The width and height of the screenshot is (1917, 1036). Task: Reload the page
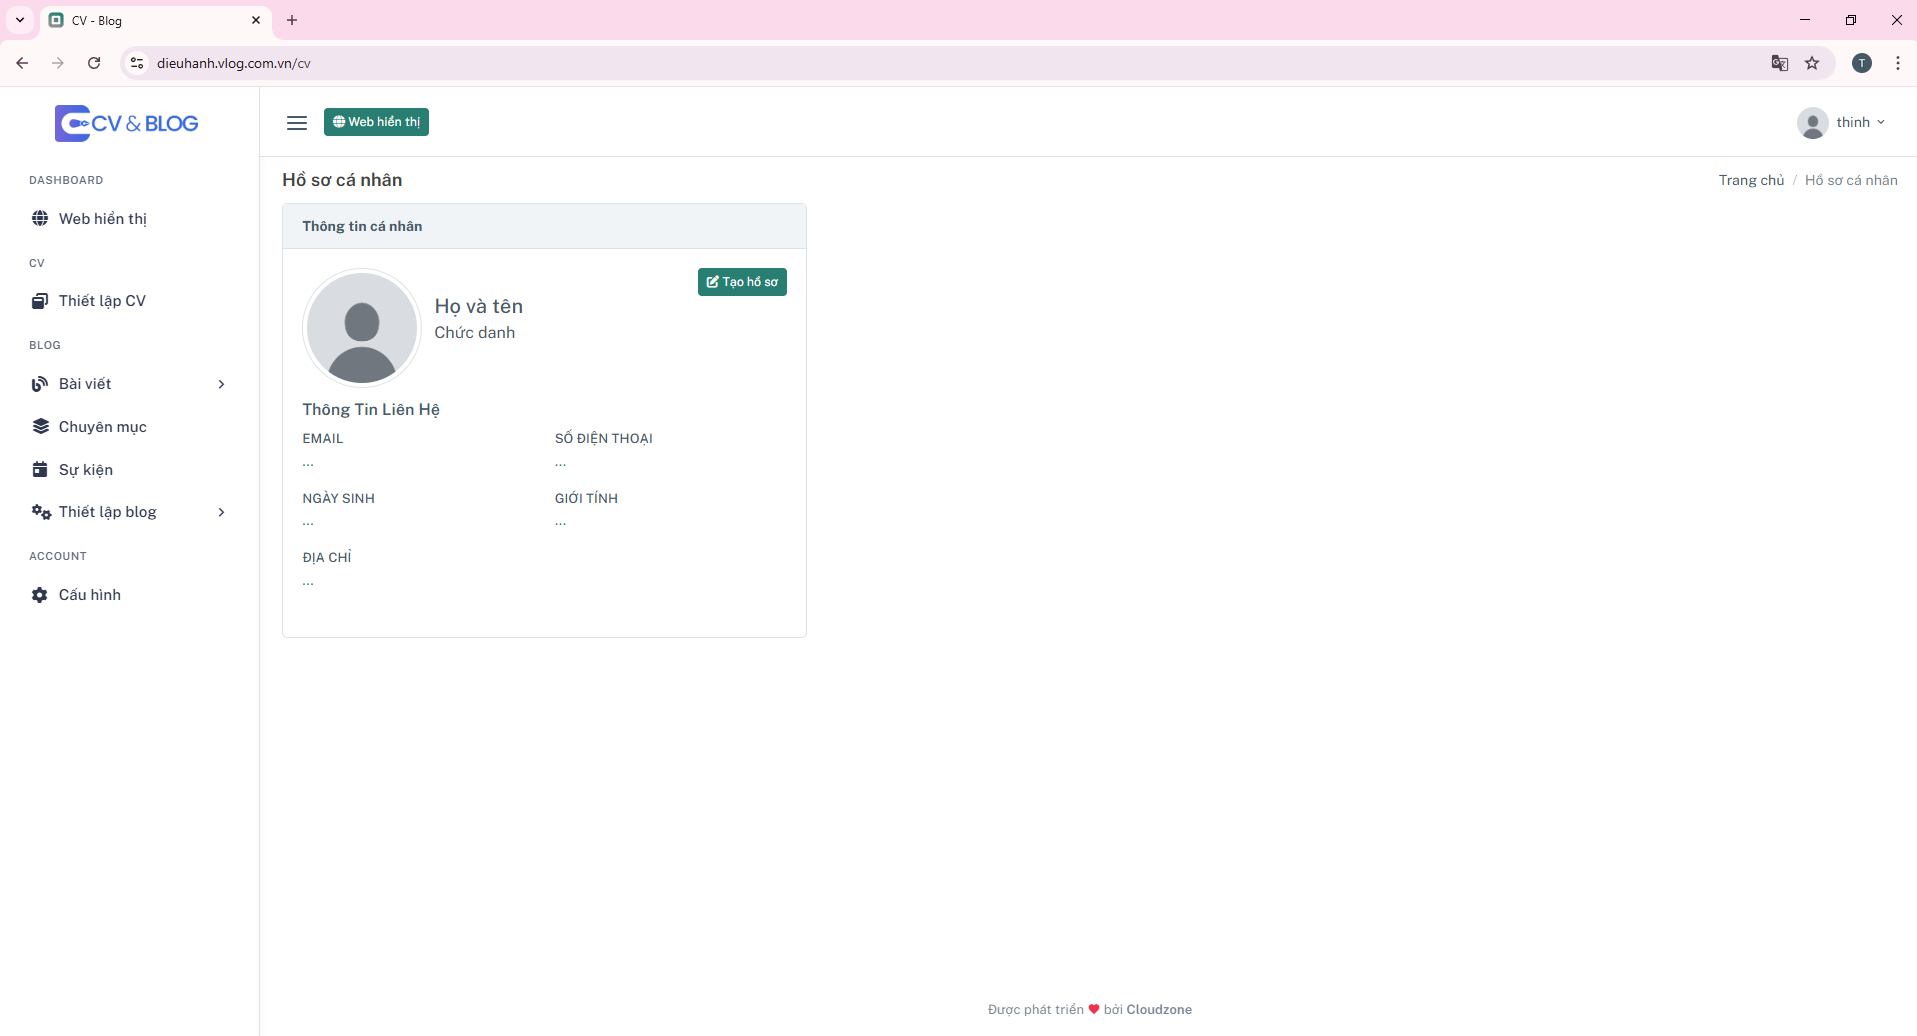(94, 63)
